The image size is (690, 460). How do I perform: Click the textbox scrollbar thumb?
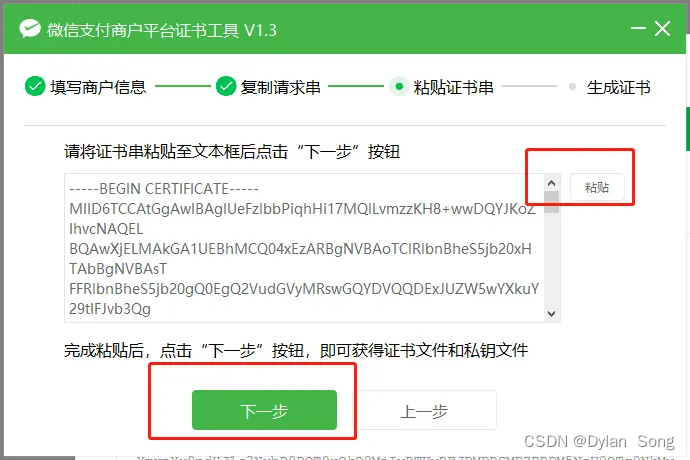[x=551, y=202]
